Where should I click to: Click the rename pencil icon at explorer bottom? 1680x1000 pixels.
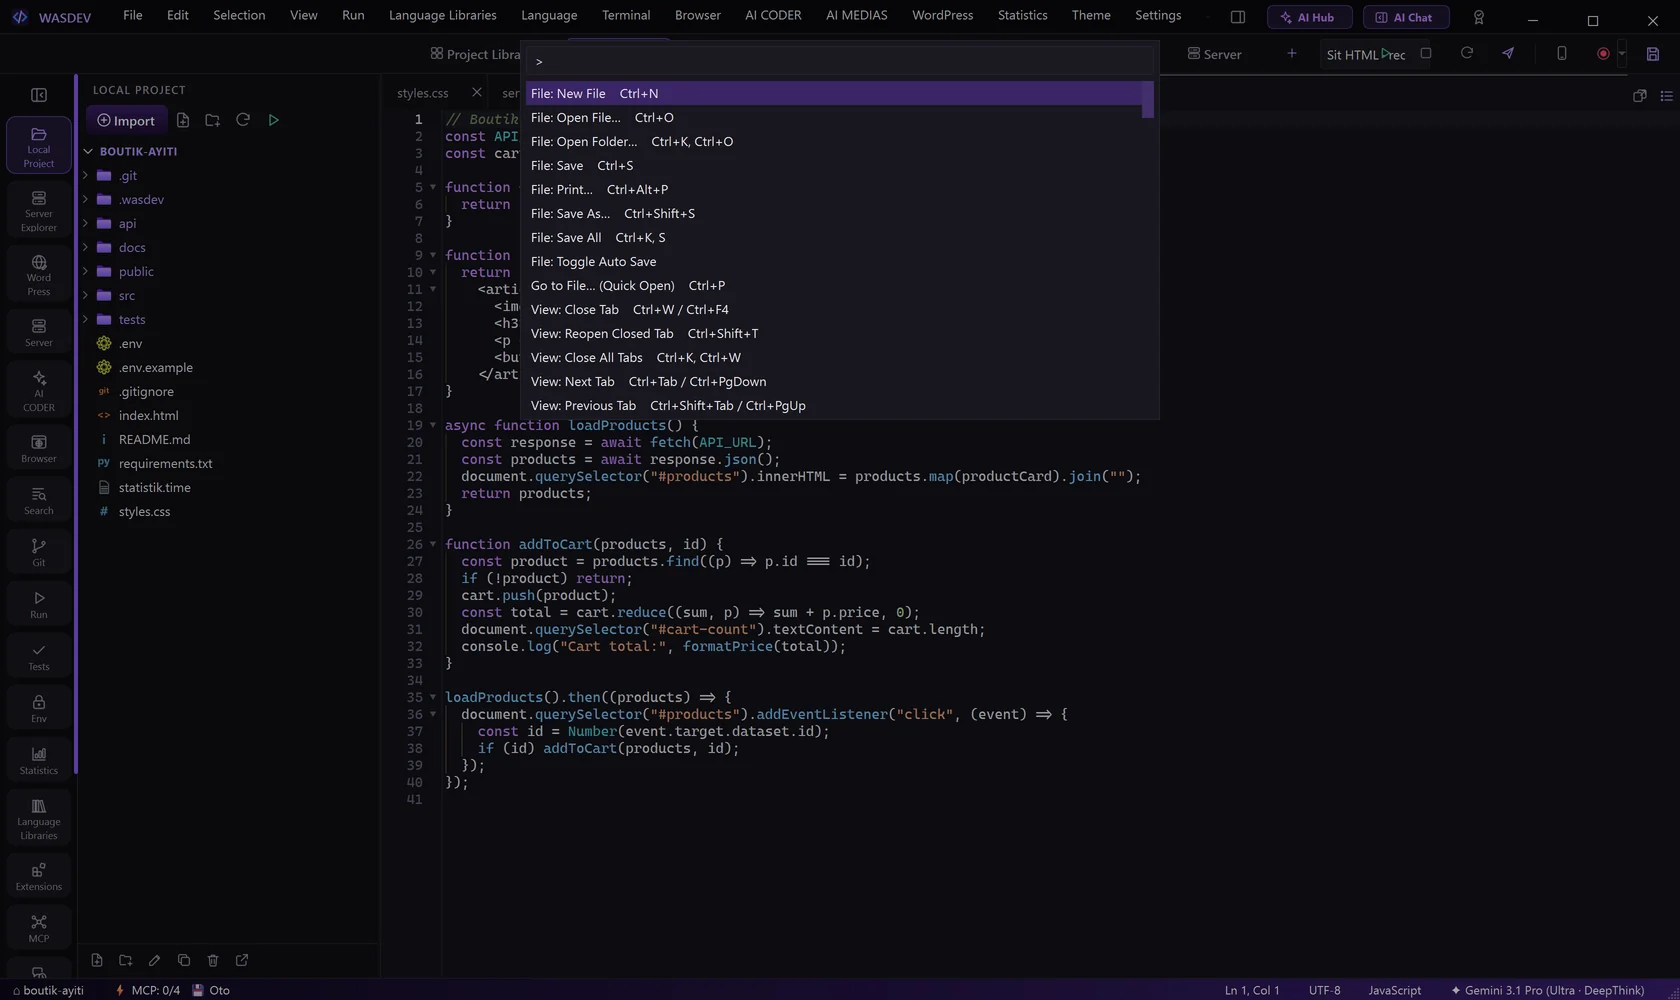coord(154,960)
